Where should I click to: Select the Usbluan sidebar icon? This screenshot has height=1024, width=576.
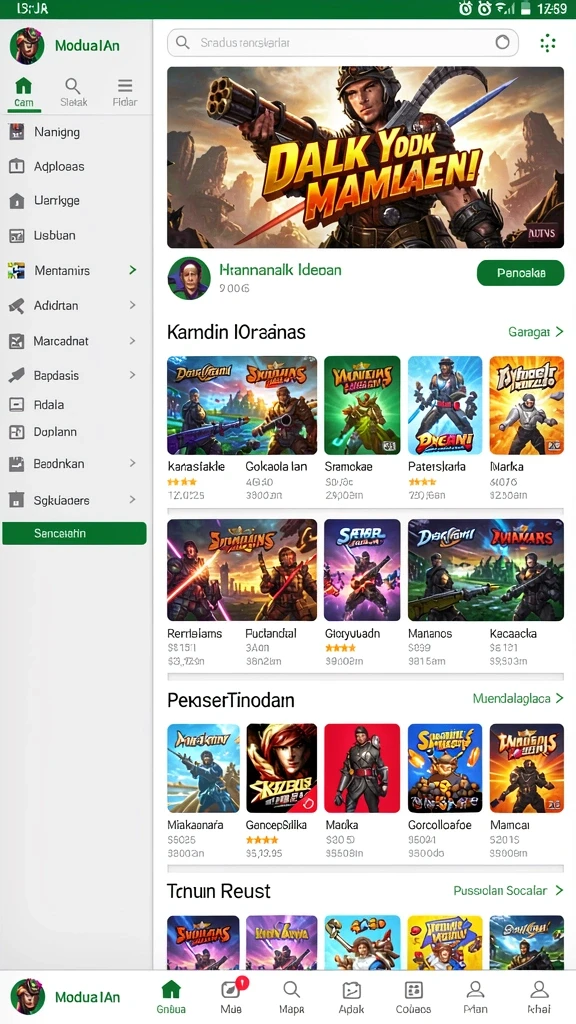point(16,235)
